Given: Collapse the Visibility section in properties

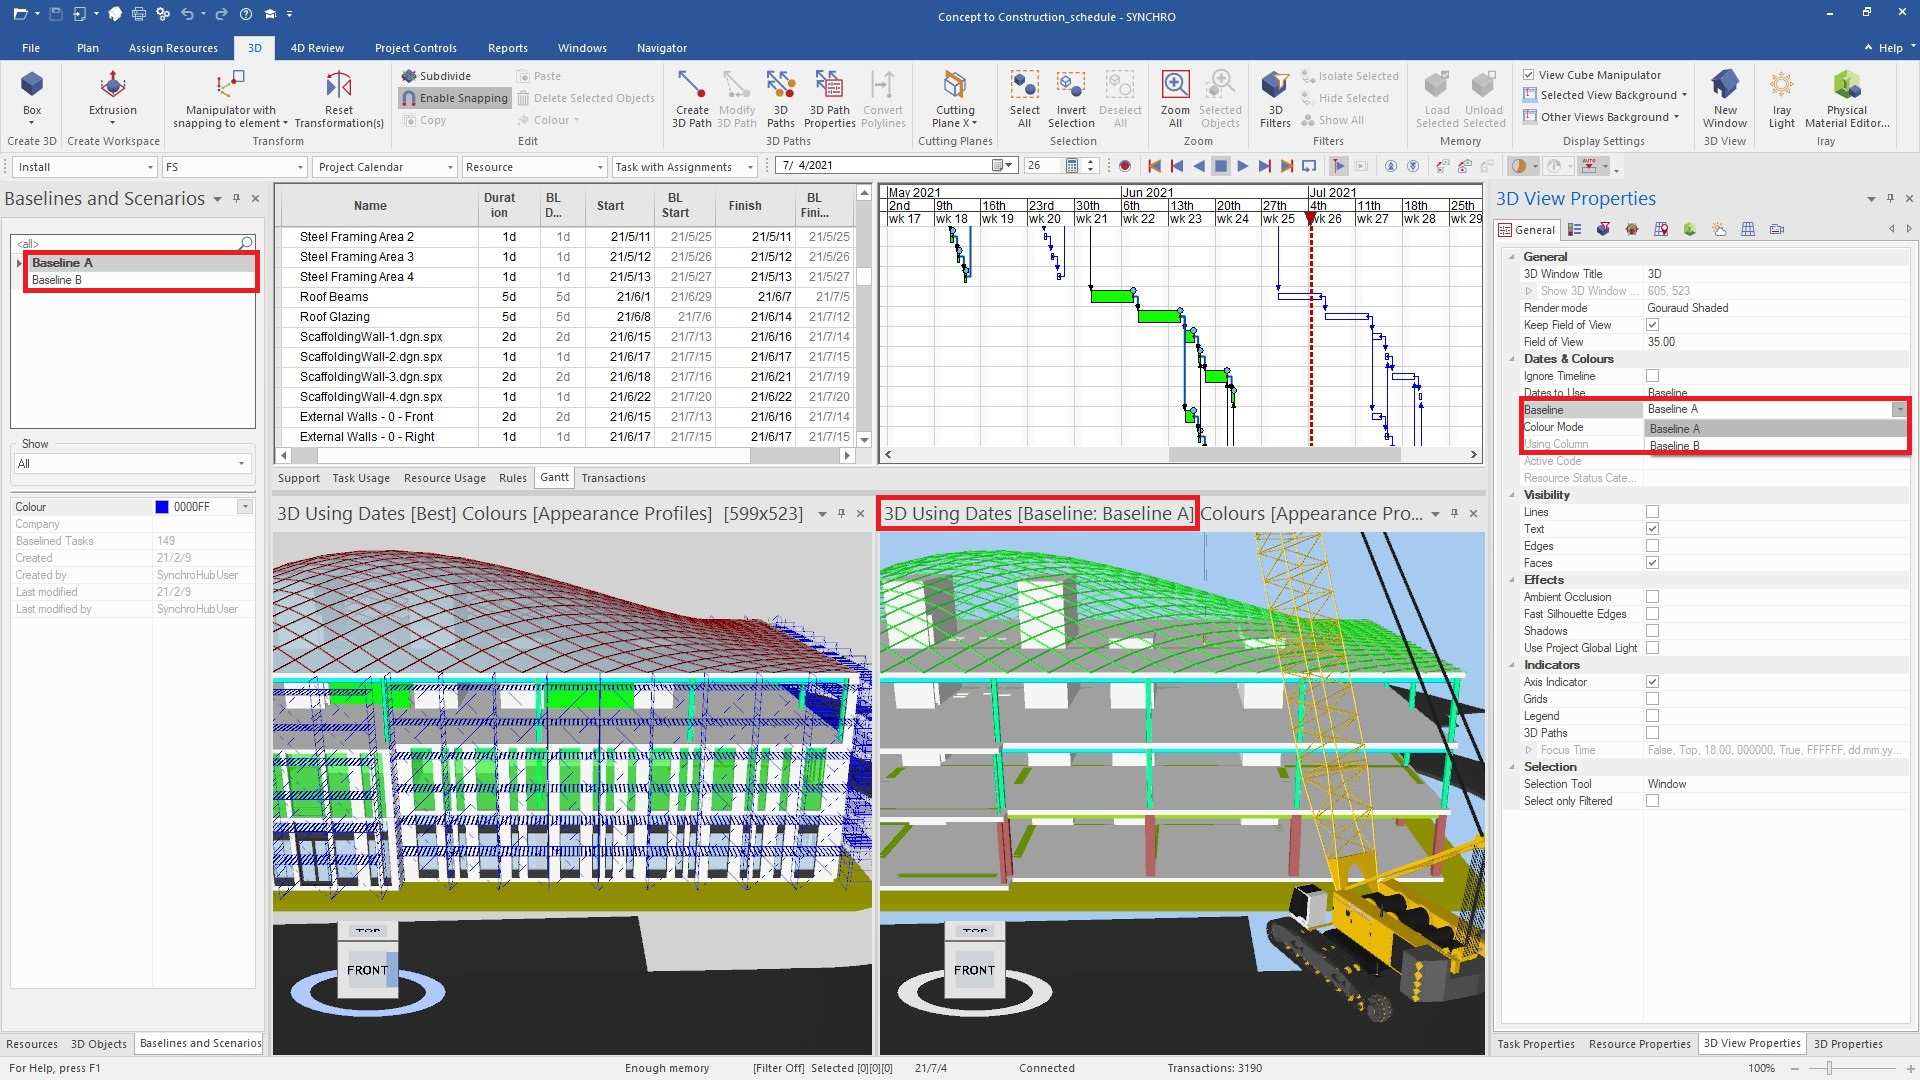Looking at the screenshot, I should [1512, 495].
